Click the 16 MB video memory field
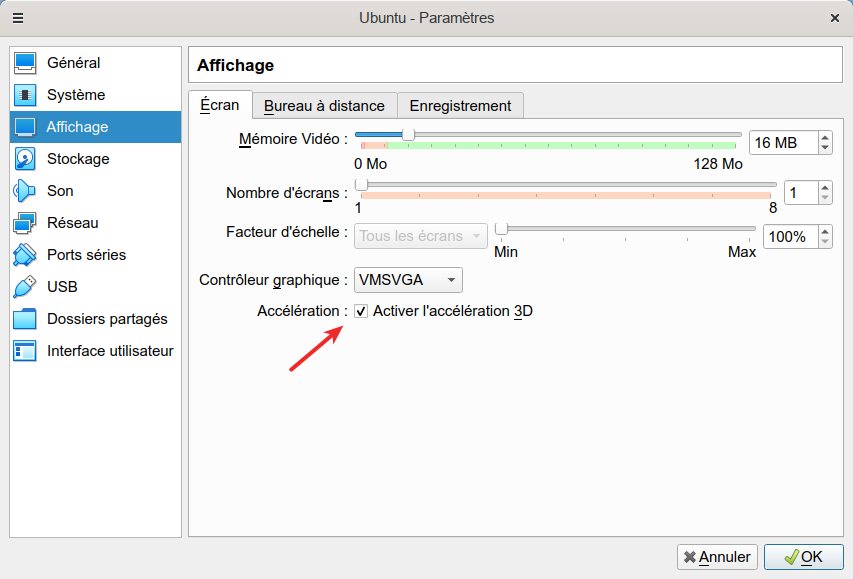 [x=782, y=143]
